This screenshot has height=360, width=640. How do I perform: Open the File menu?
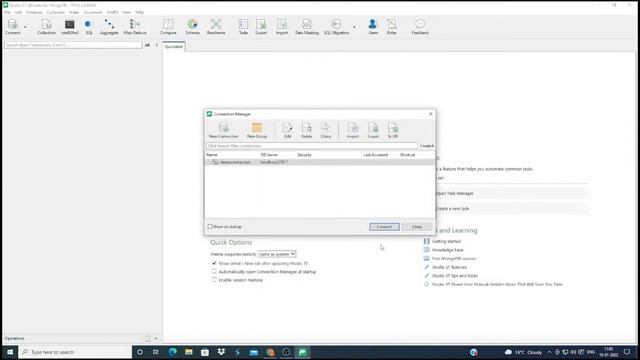coord(7,12)
